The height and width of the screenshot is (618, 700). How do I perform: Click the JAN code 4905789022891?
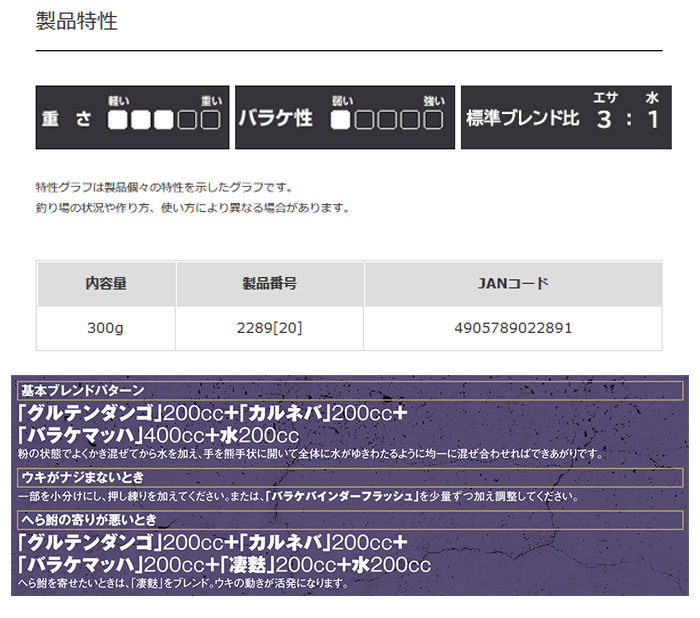click(513, 328)
